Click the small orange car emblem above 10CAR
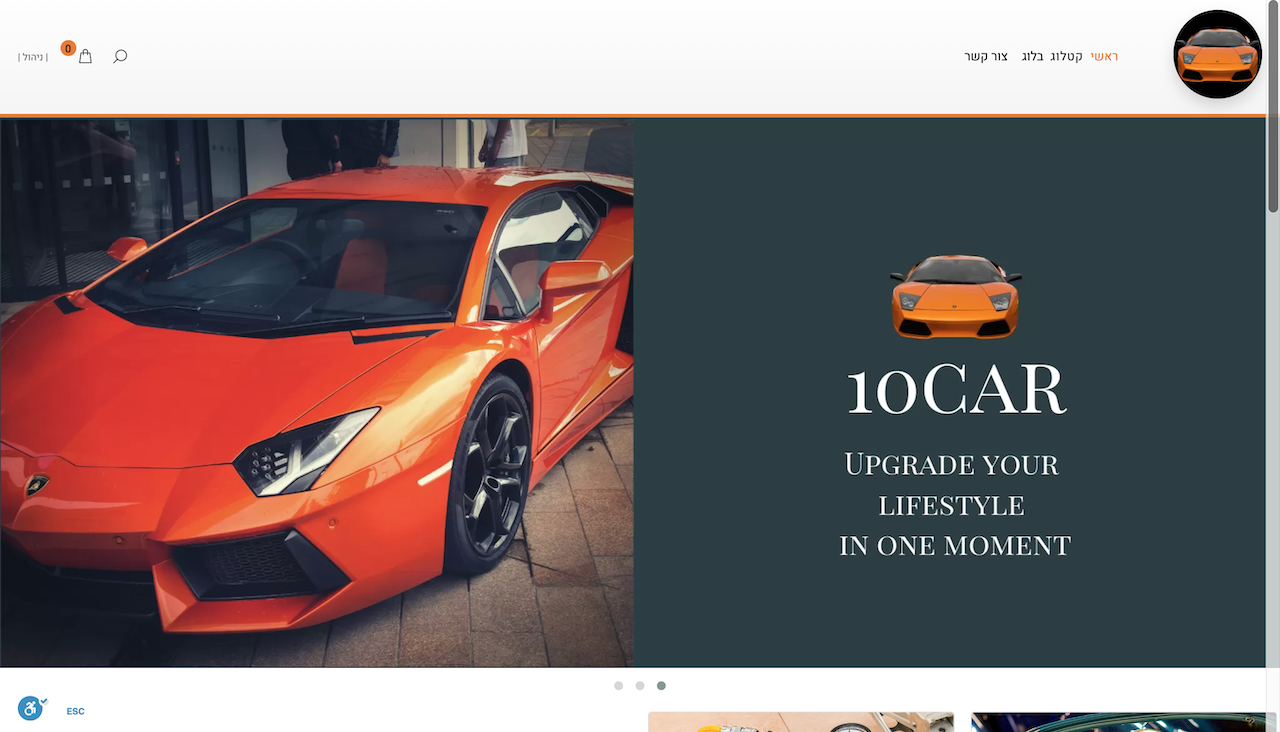The image size is (1280, 732). 955,297
